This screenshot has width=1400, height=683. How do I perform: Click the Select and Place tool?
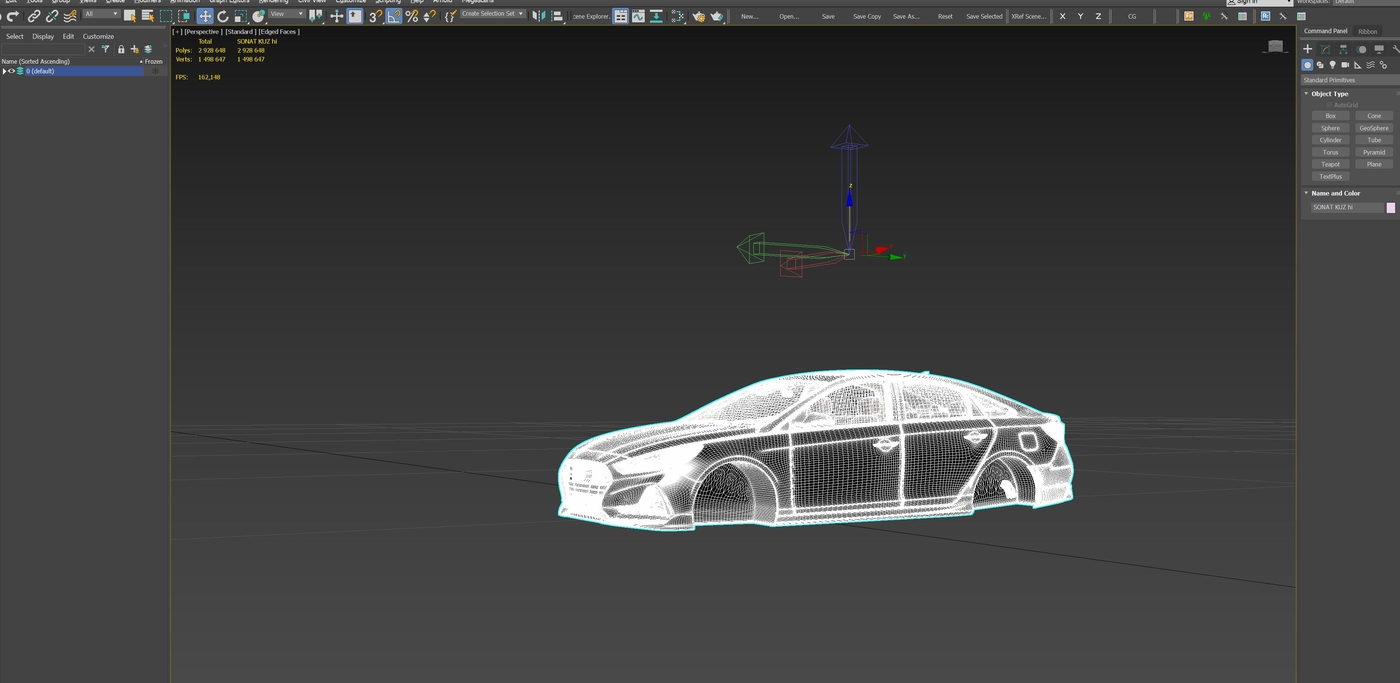coord(258,16)
